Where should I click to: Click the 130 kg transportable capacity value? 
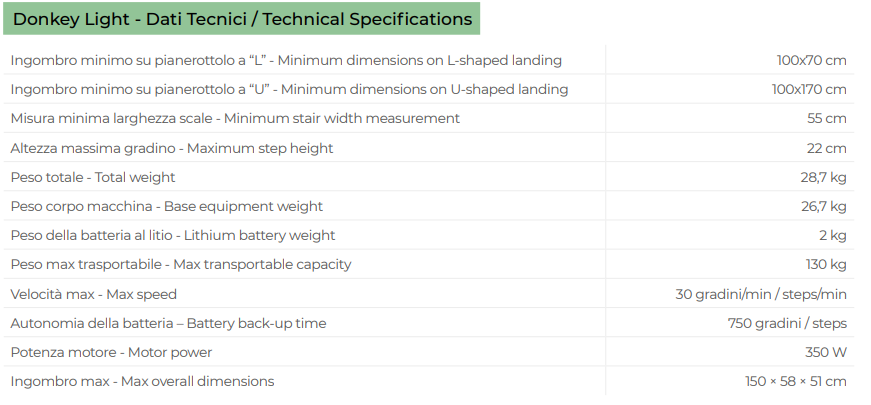[x=826, y=264]
